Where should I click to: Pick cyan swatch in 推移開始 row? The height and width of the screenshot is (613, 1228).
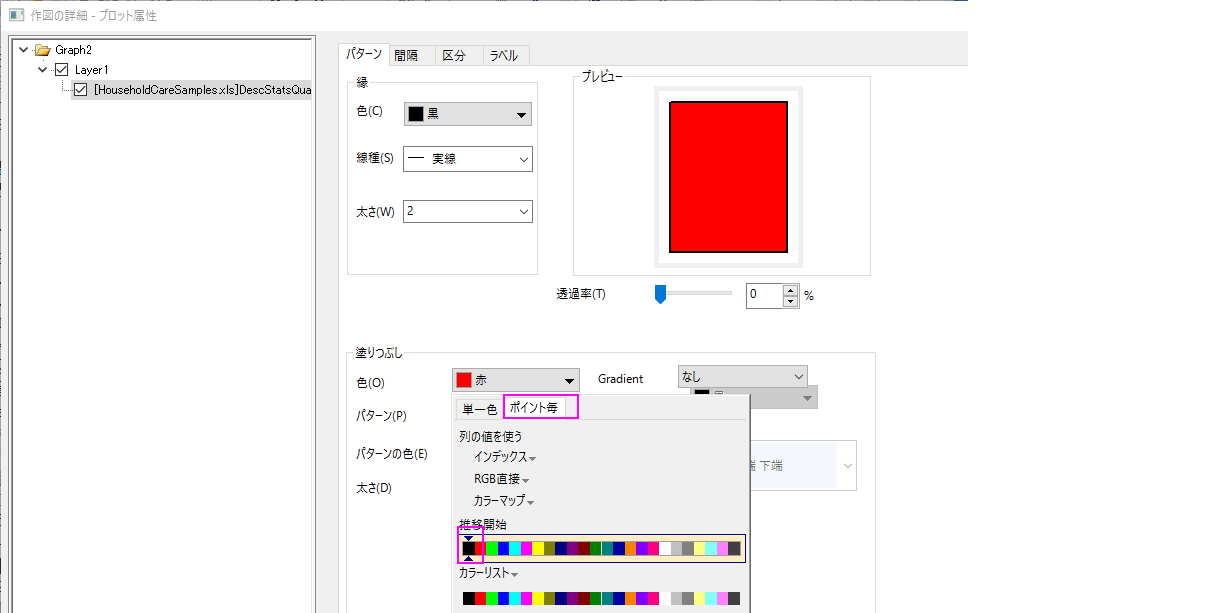(515, 548)
